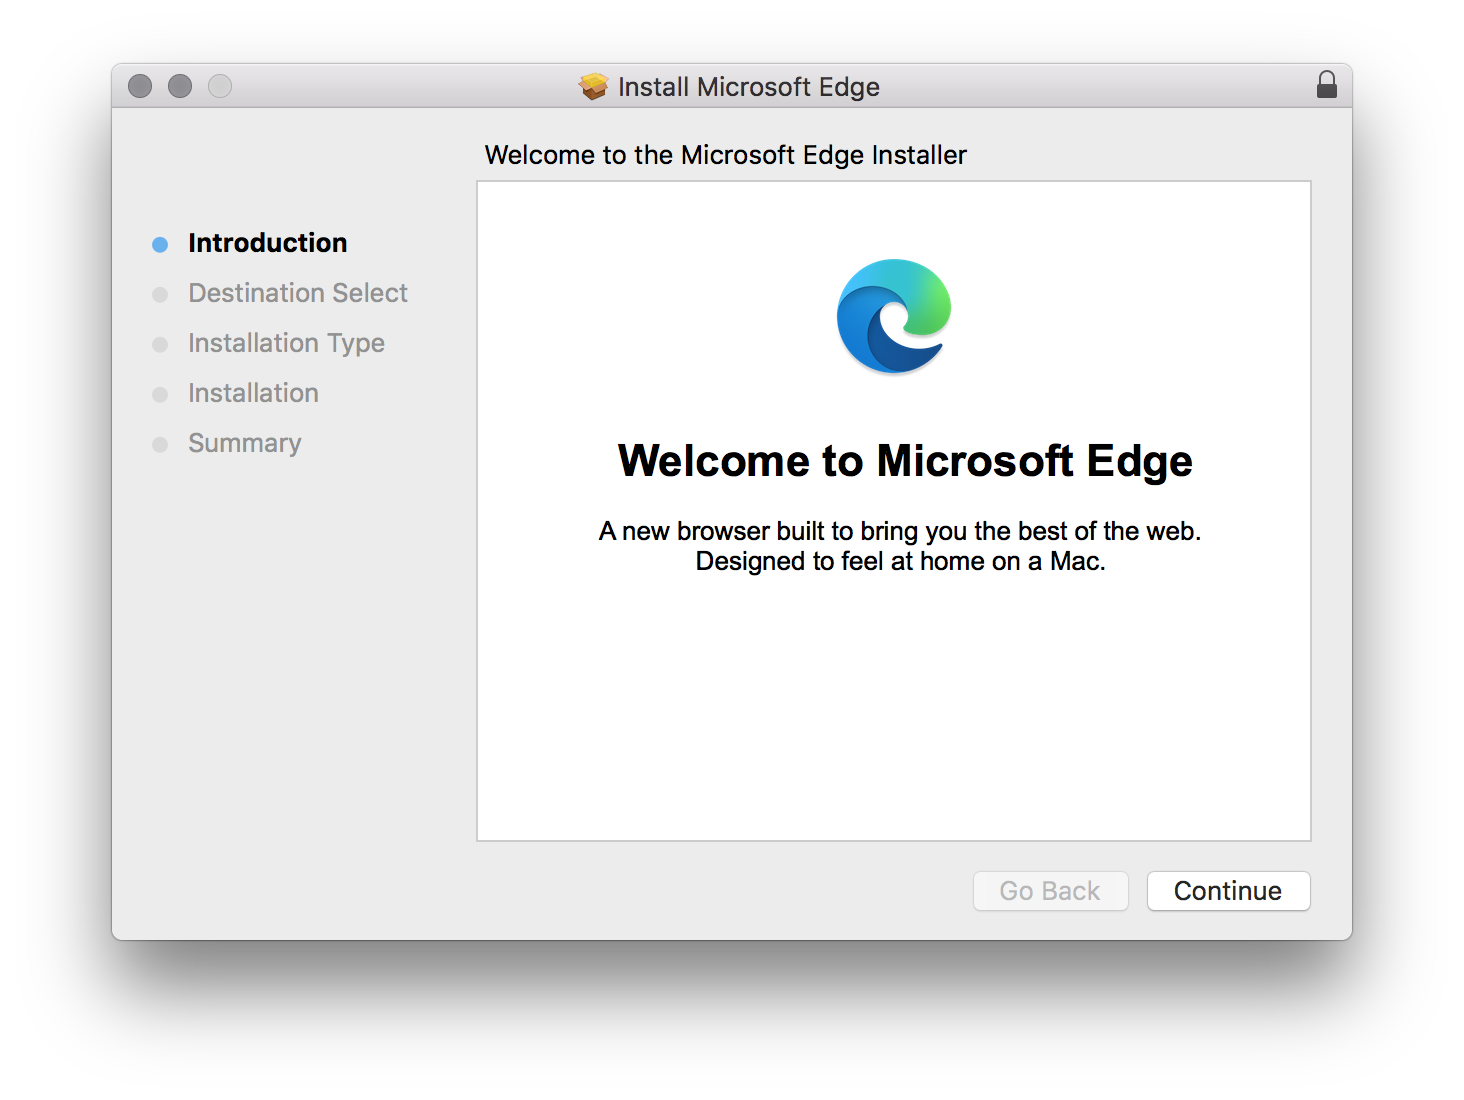Screen dimensions: 1464x1100
Task: Open the Summary step label
Action: tap(244, 443)
